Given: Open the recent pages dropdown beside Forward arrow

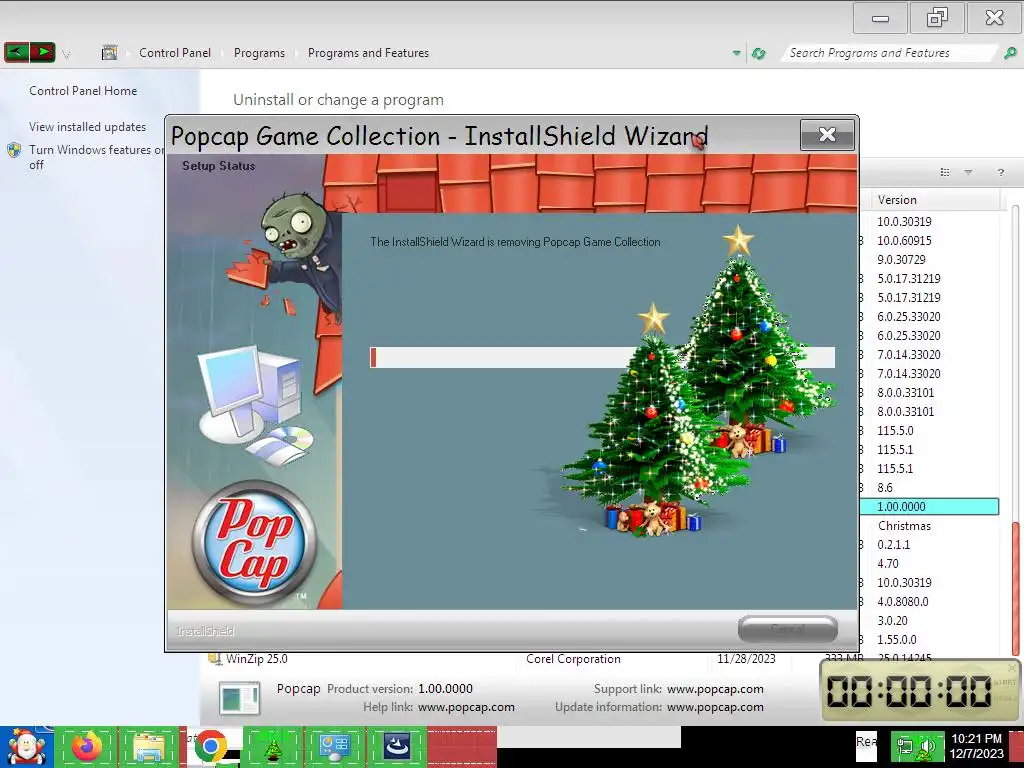Looking at the screenshot, I should 65,54.
